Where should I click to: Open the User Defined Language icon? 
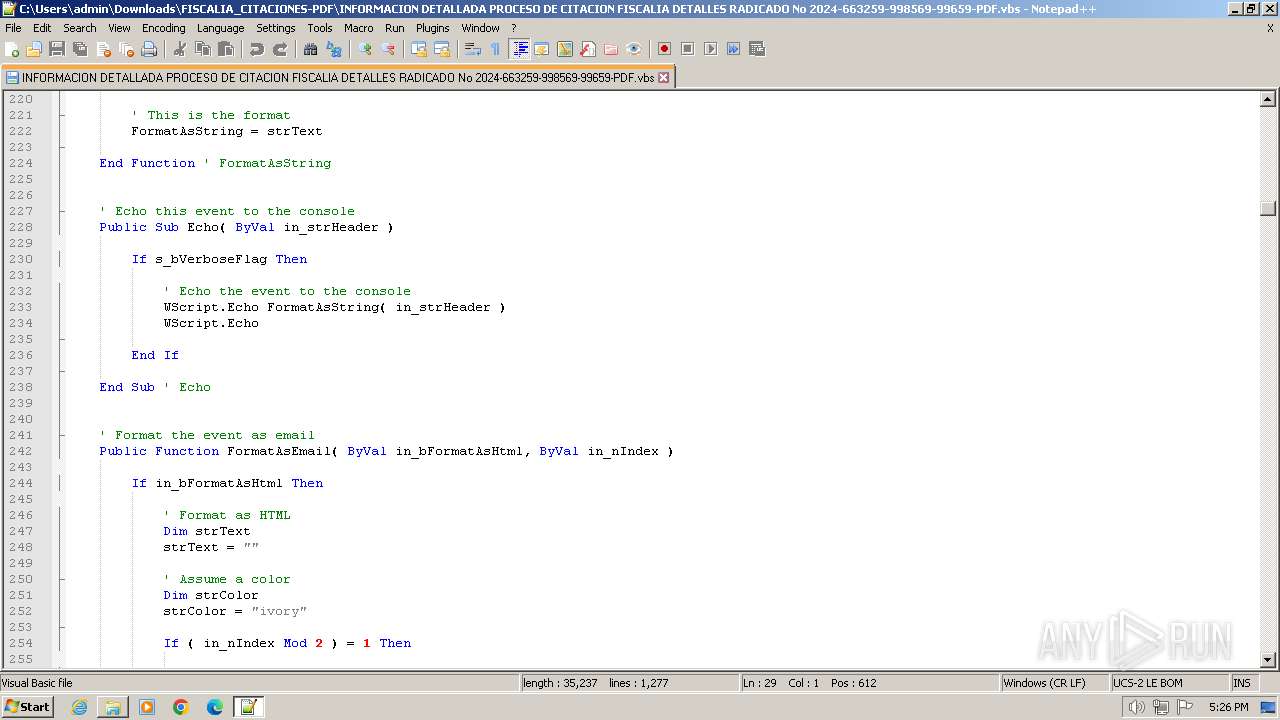[541, 49]
